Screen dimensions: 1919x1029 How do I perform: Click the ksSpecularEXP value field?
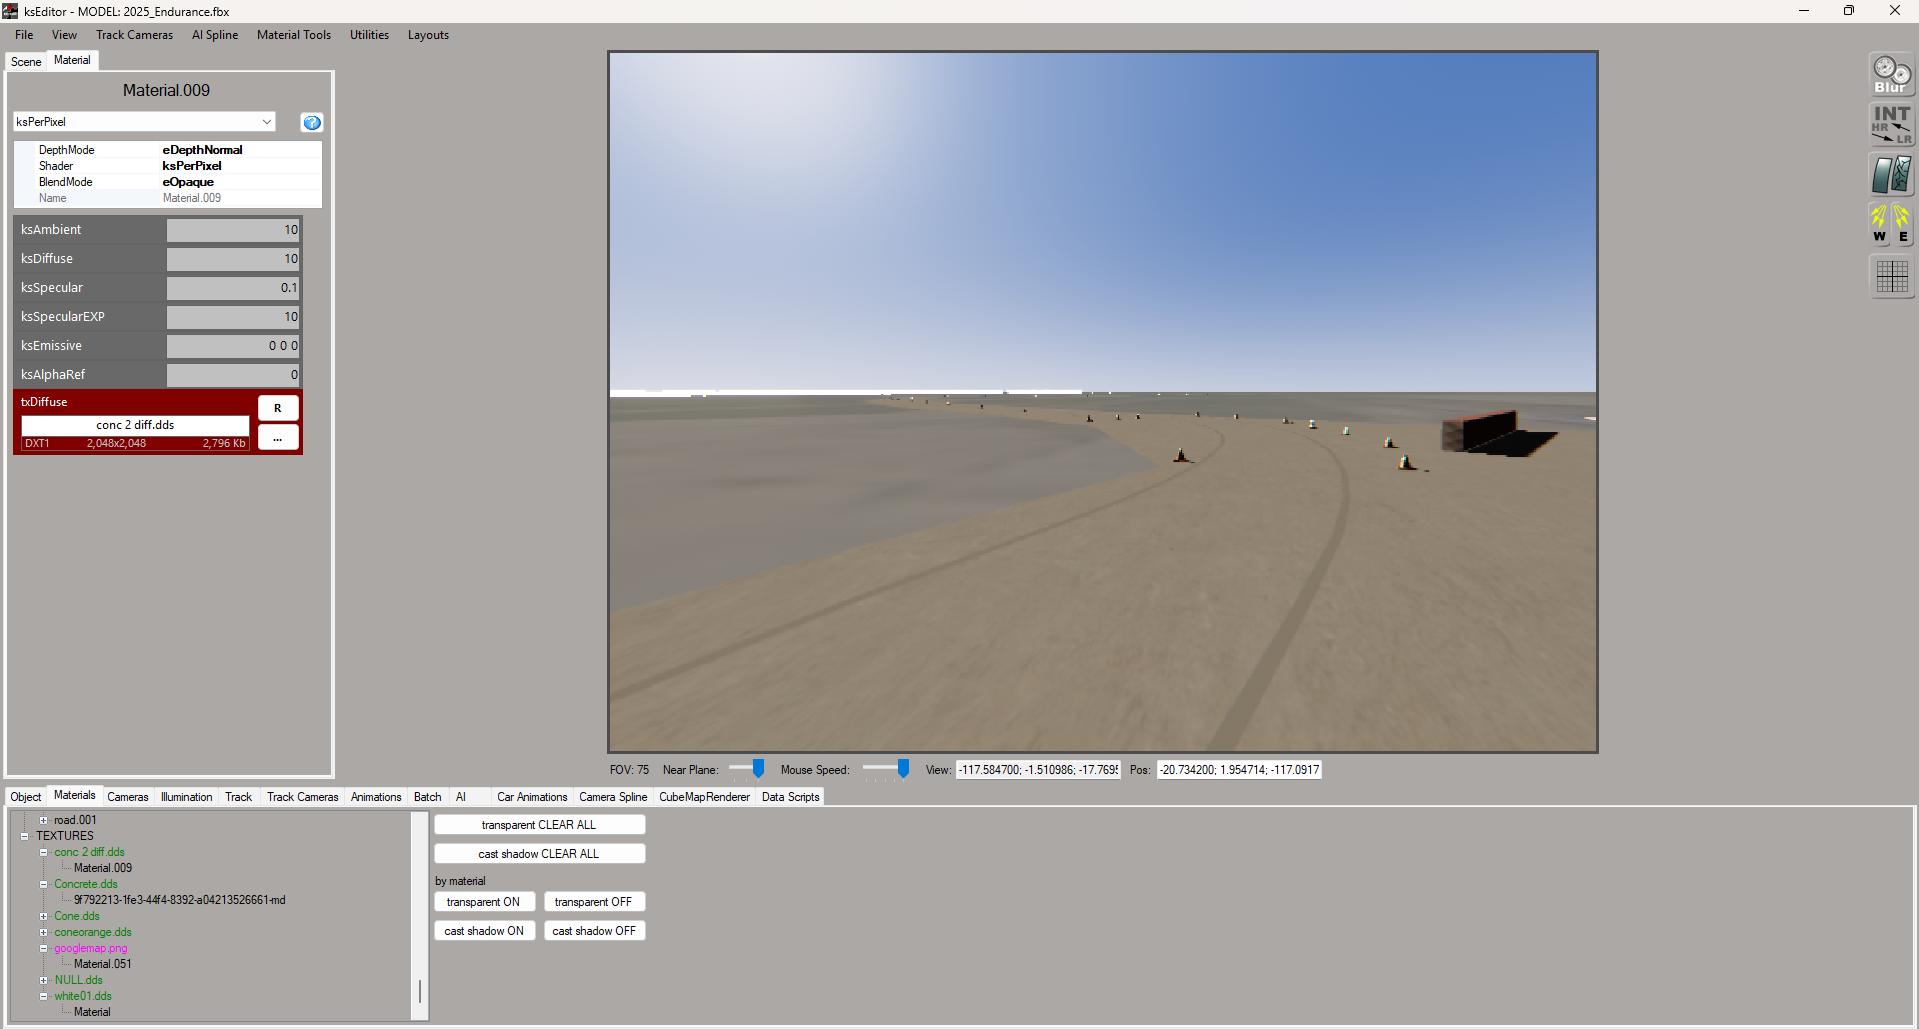[233, 317]
